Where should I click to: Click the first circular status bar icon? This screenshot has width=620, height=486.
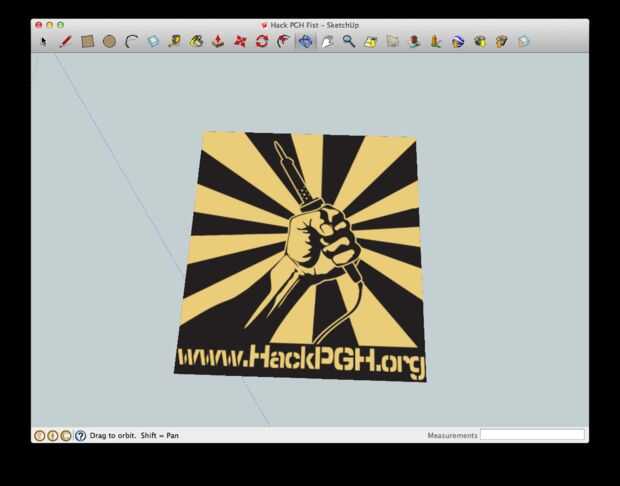pos(39,435)
